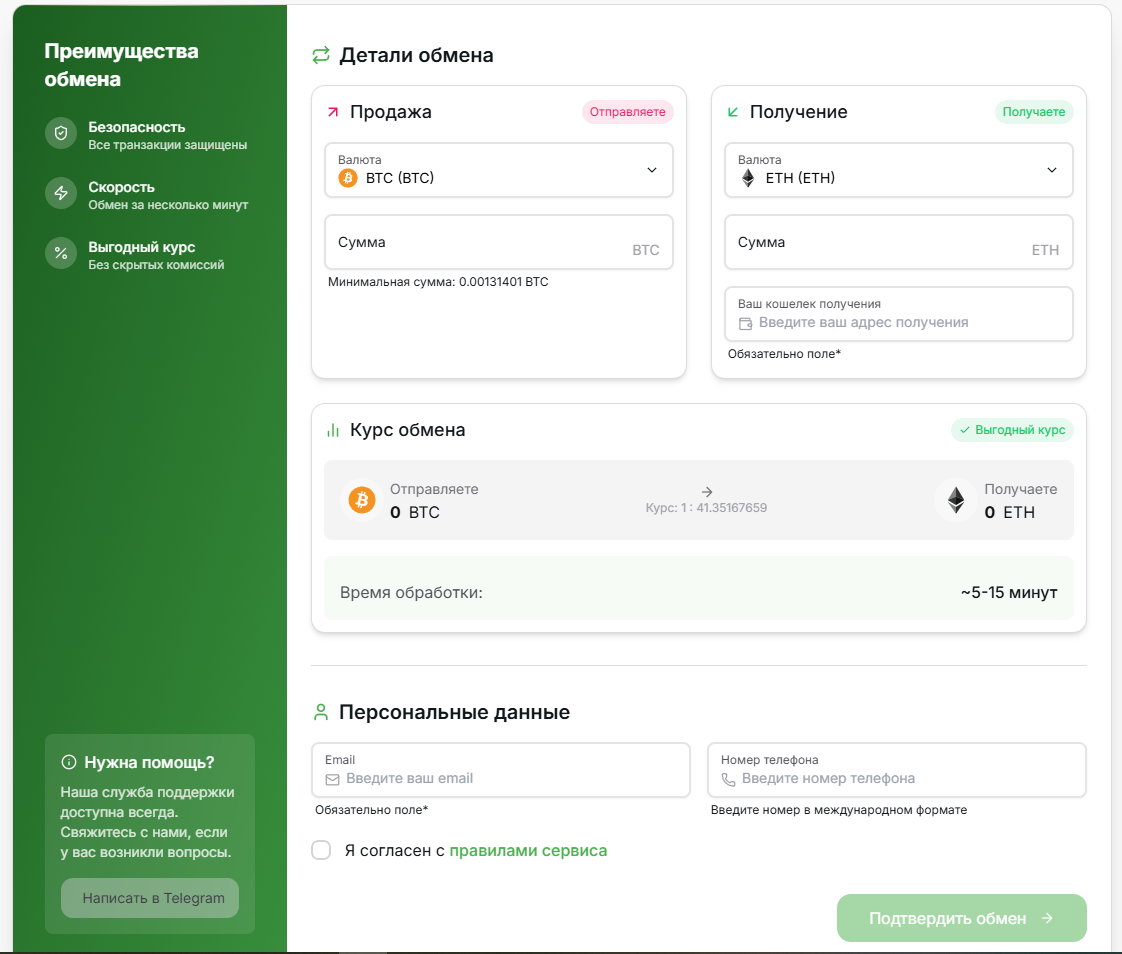Click the Ethereum icon in Курс обмена
Viewport: 1122px width, 954px height.
[956, 500]
